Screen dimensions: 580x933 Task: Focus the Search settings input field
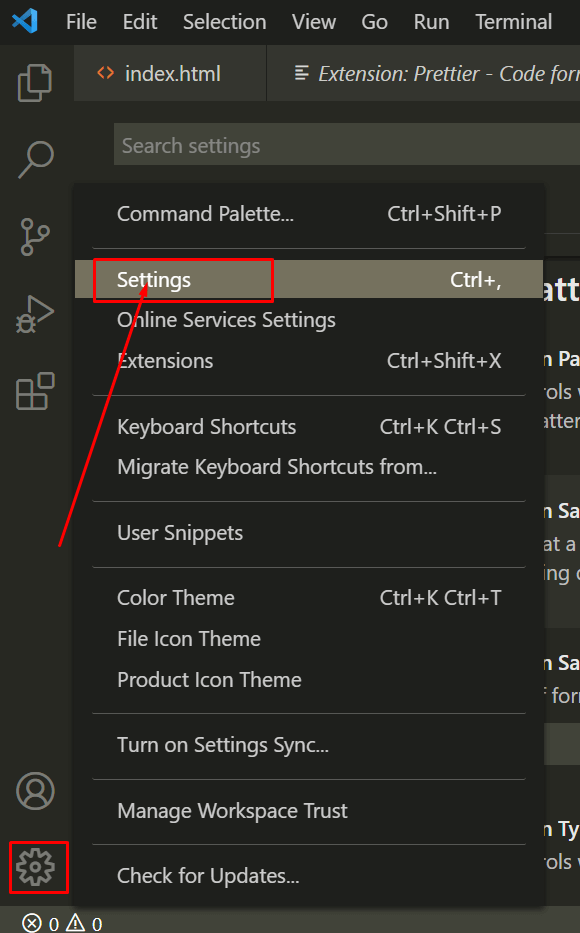click(x=347, y=145)
